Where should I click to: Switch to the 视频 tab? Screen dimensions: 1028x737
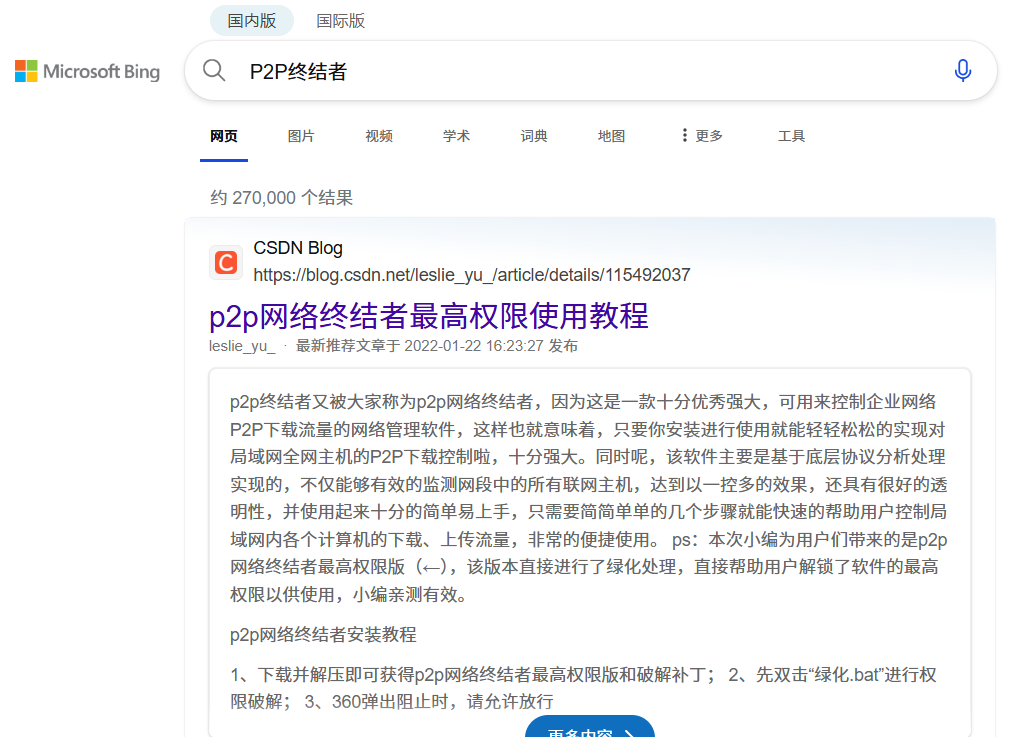[379, 136]
